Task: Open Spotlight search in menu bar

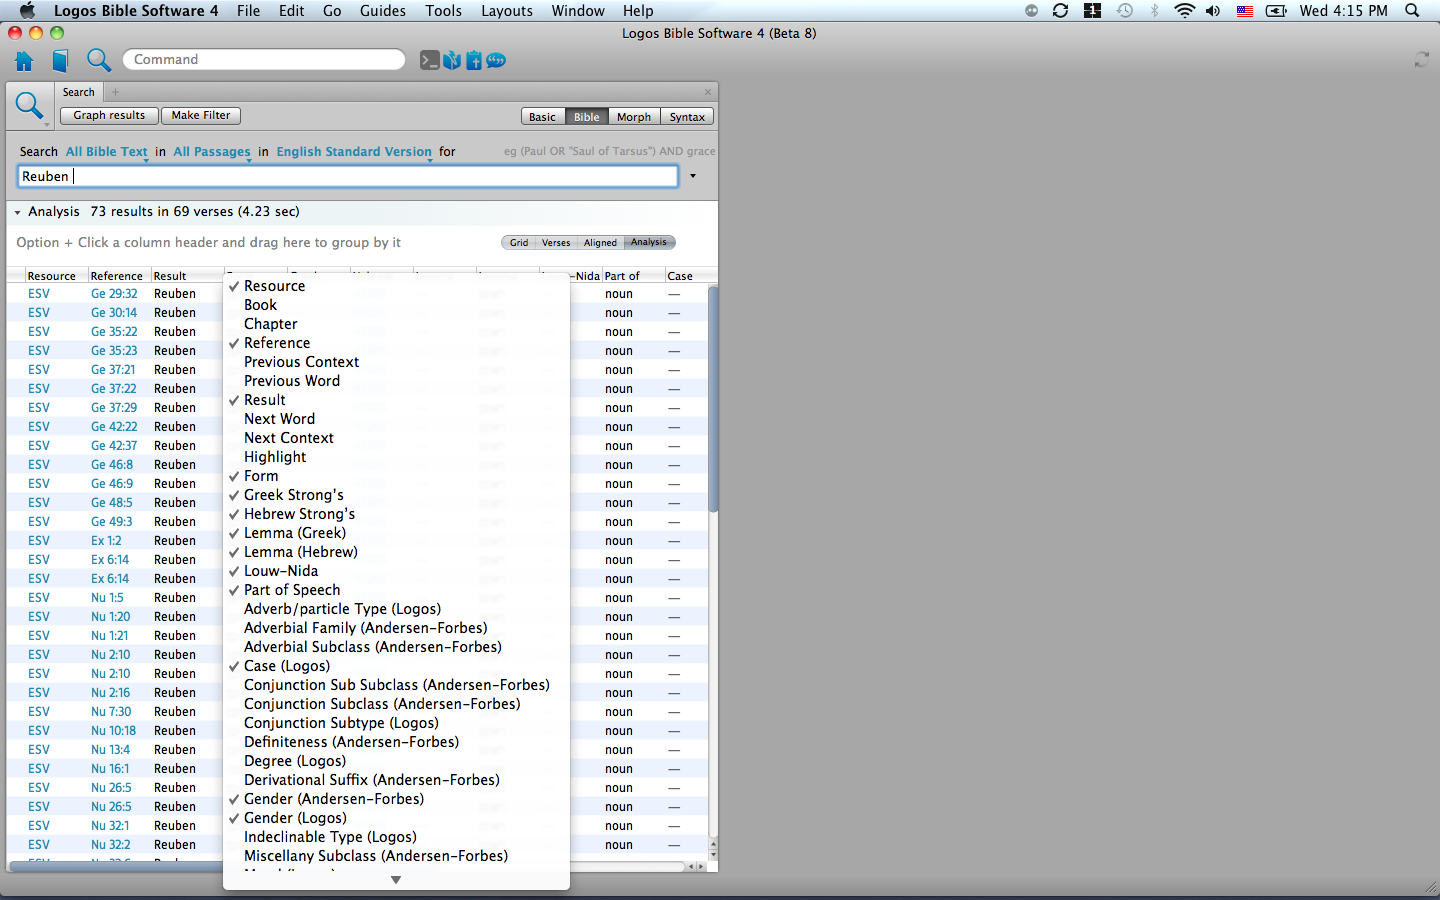Action: pos(1412,11)
